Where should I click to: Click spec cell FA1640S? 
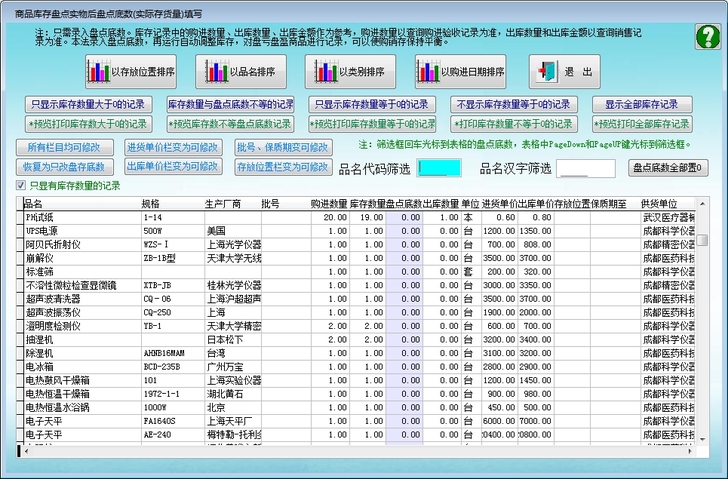[x=173, y=421]
